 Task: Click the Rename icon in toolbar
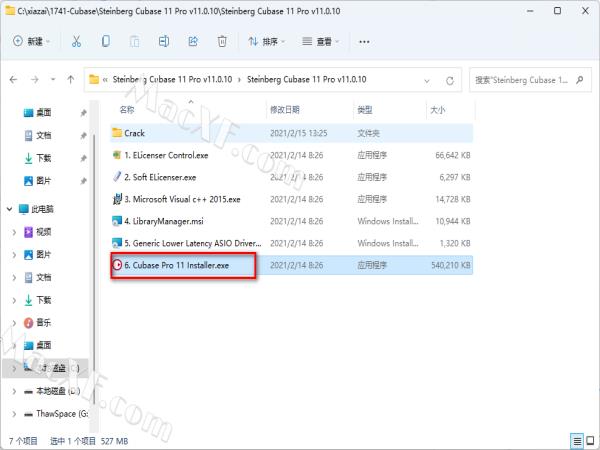point(164,41)
